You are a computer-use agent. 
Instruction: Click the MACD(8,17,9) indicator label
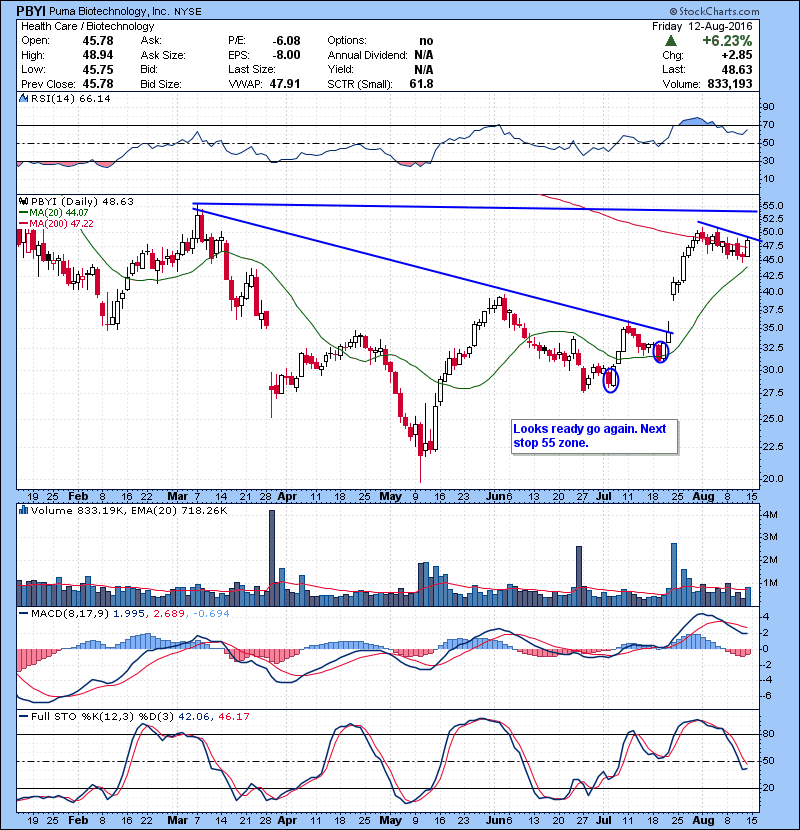coord(70,614)
